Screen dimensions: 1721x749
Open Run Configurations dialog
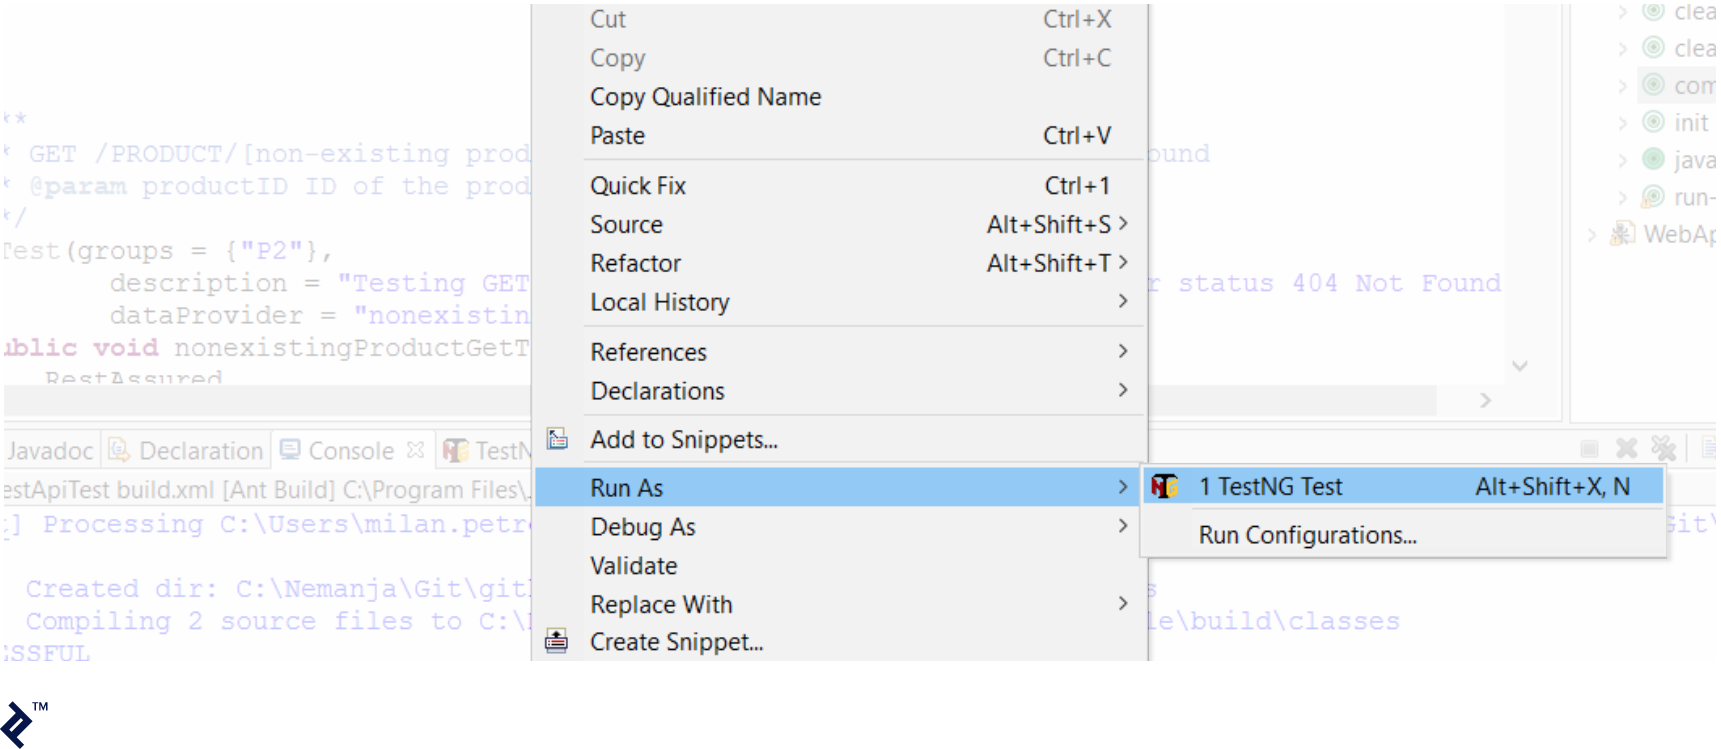click(1307, 536)
